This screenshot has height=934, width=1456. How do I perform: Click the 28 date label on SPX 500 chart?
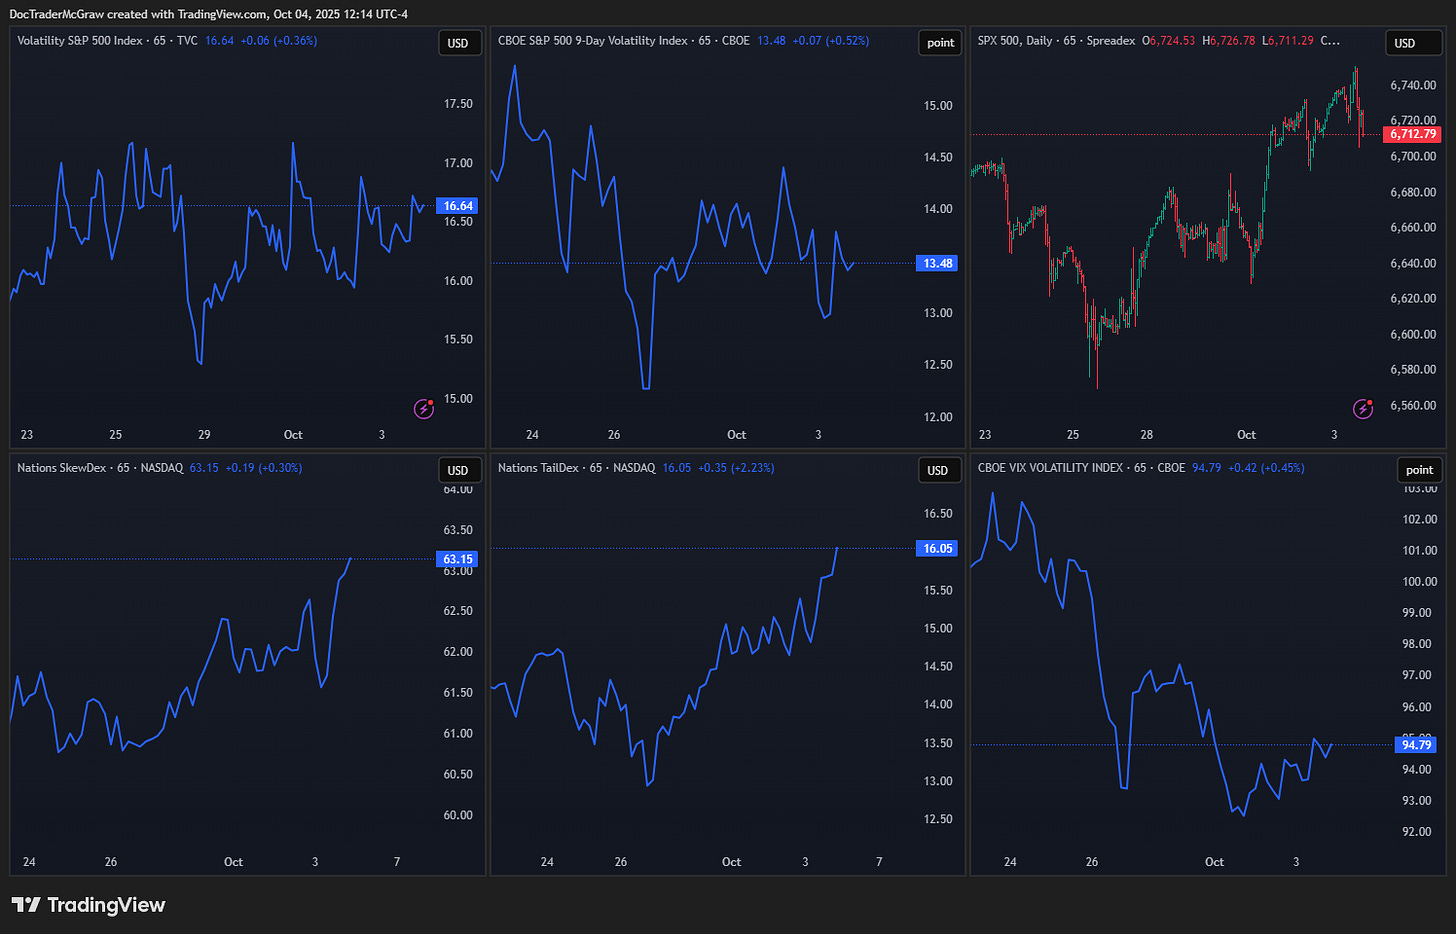click(1147, 435)
